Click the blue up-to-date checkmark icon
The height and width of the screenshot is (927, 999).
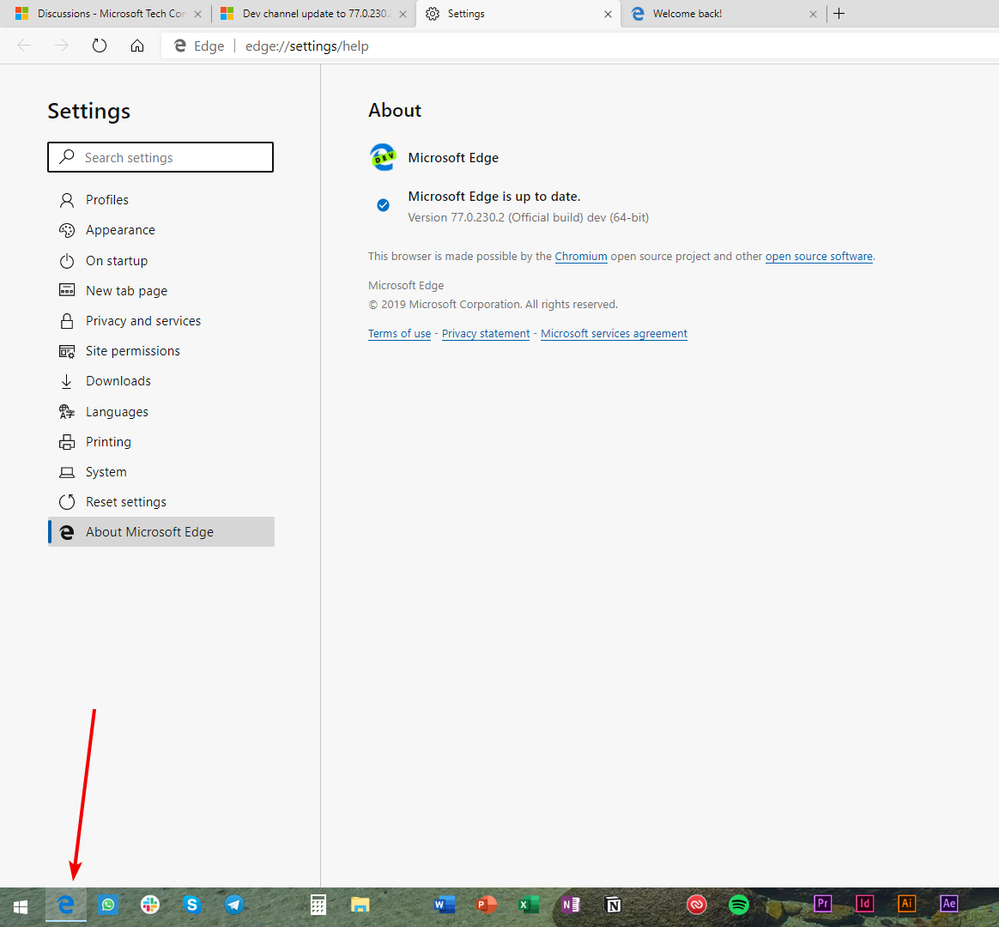point(383,205)
